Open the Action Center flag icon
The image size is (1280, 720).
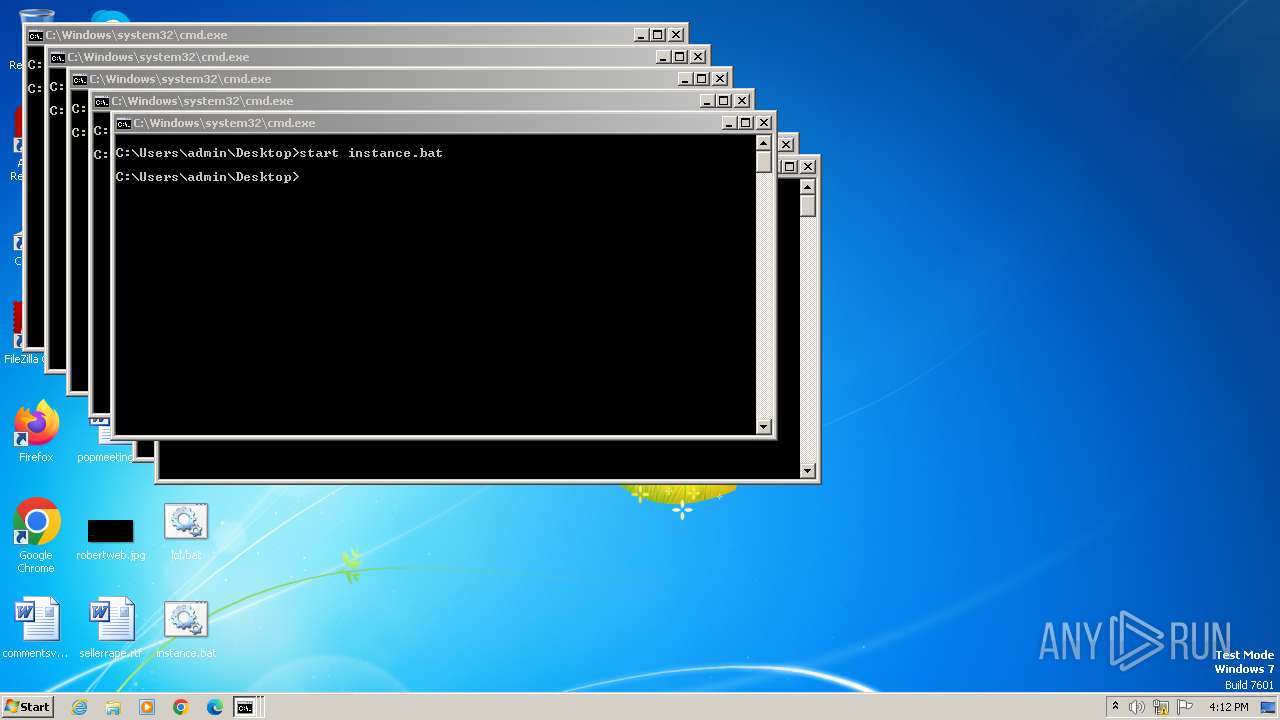coord(1184,707)
